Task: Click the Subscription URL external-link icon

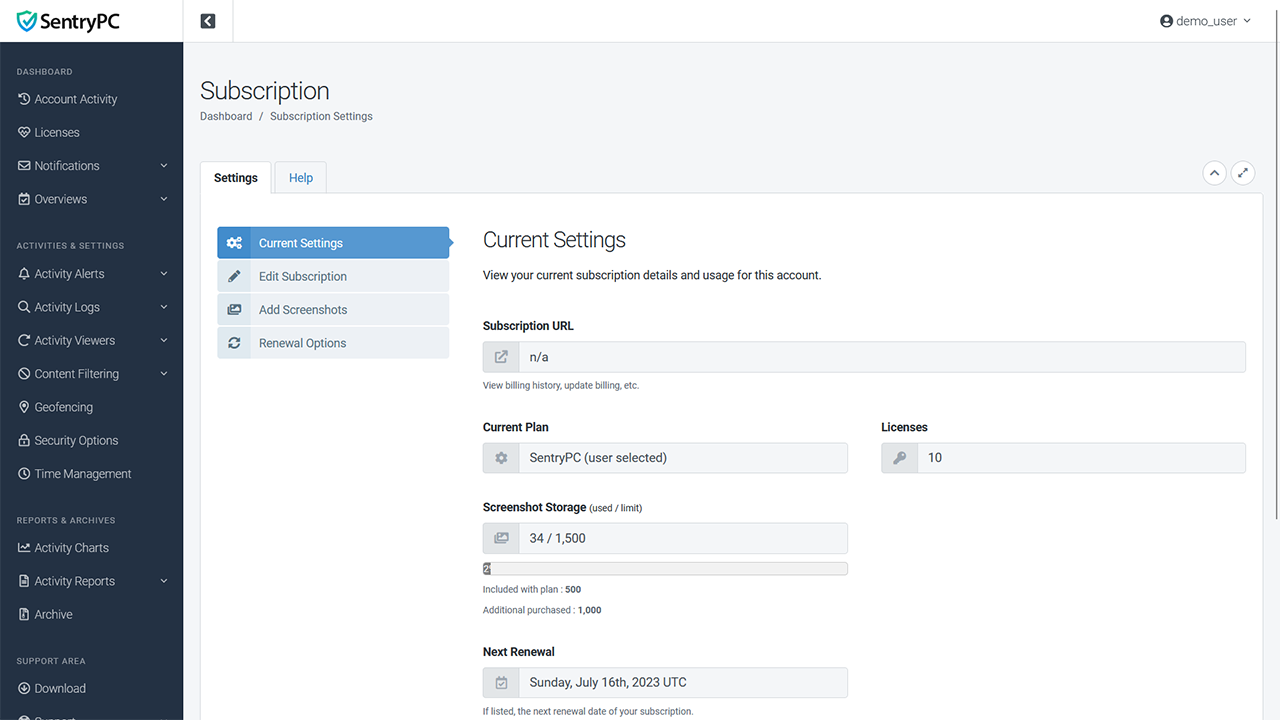Action: pyautogui.click(x=501, y=357)
